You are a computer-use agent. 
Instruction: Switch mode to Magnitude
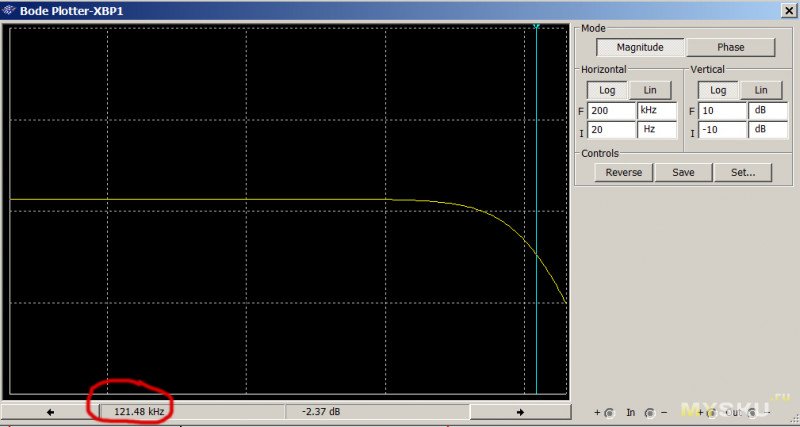pyautogui.click(x=640, y=47)
